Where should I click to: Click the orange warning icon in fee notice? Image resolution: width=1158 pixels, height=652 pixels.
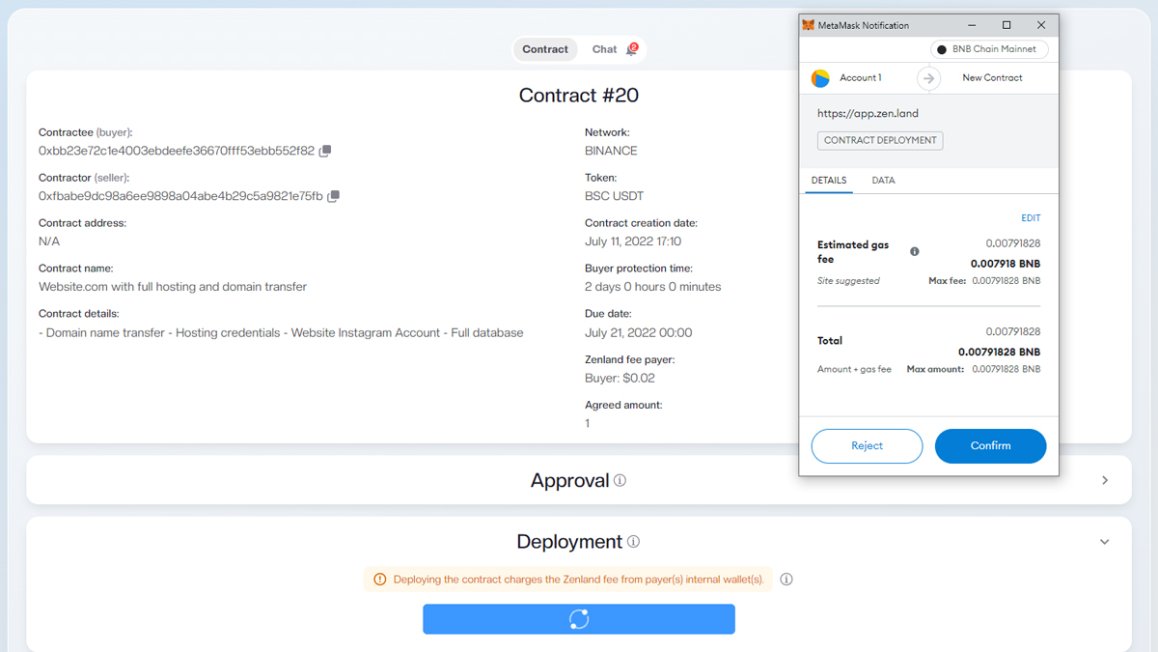(380, 579)
